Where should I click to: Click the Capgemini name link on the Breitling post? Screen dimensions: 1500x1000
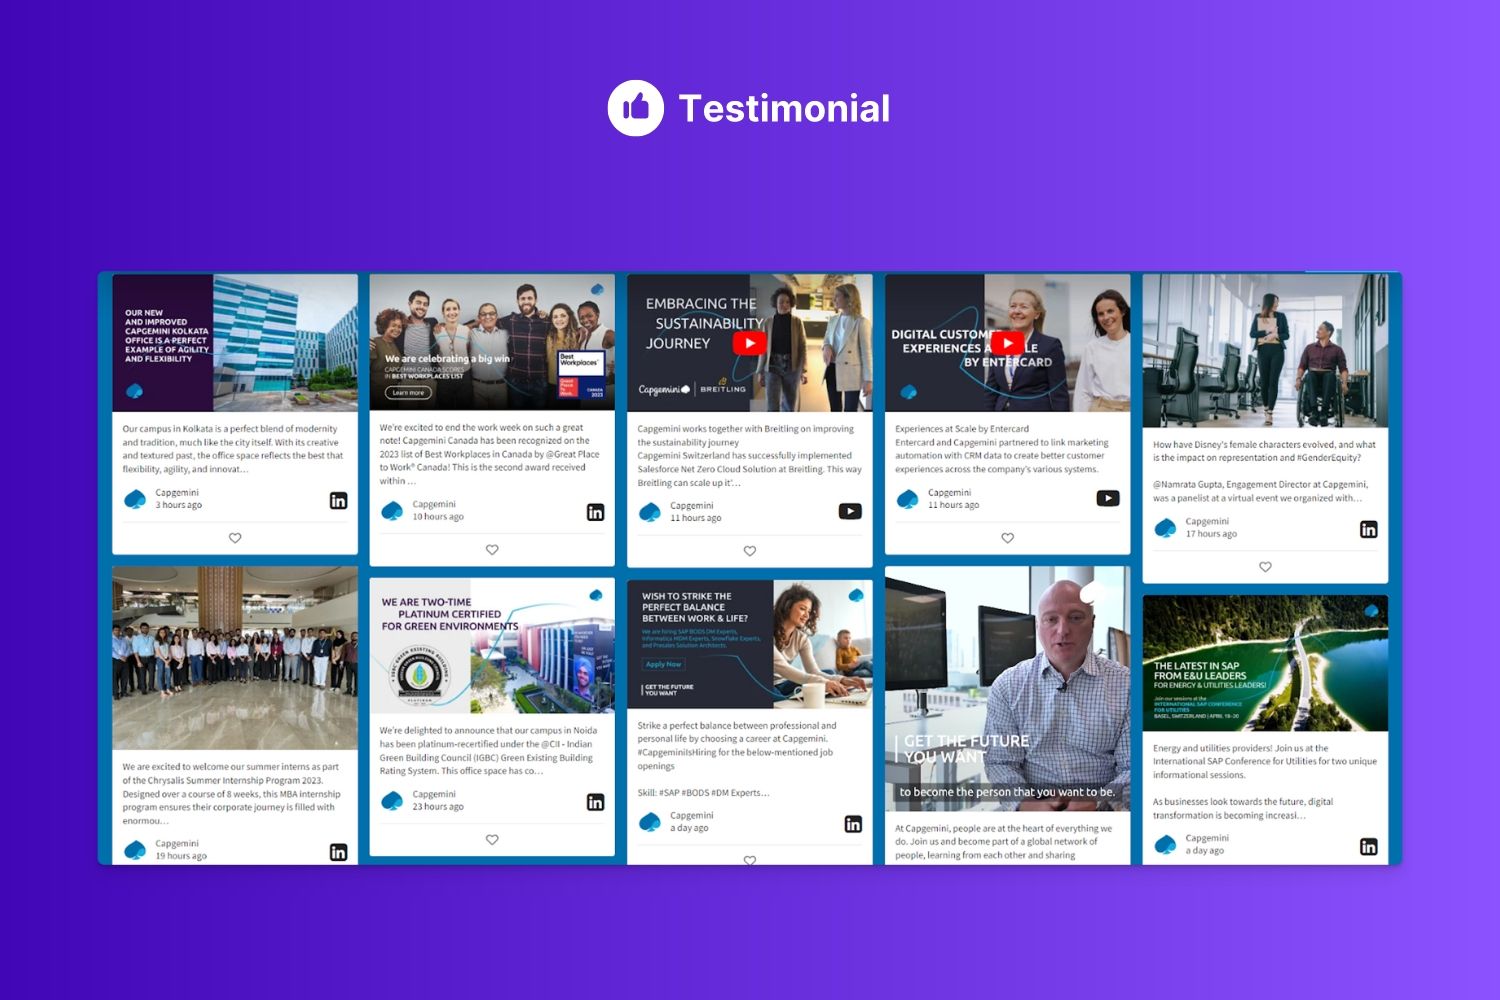[692, 506]
